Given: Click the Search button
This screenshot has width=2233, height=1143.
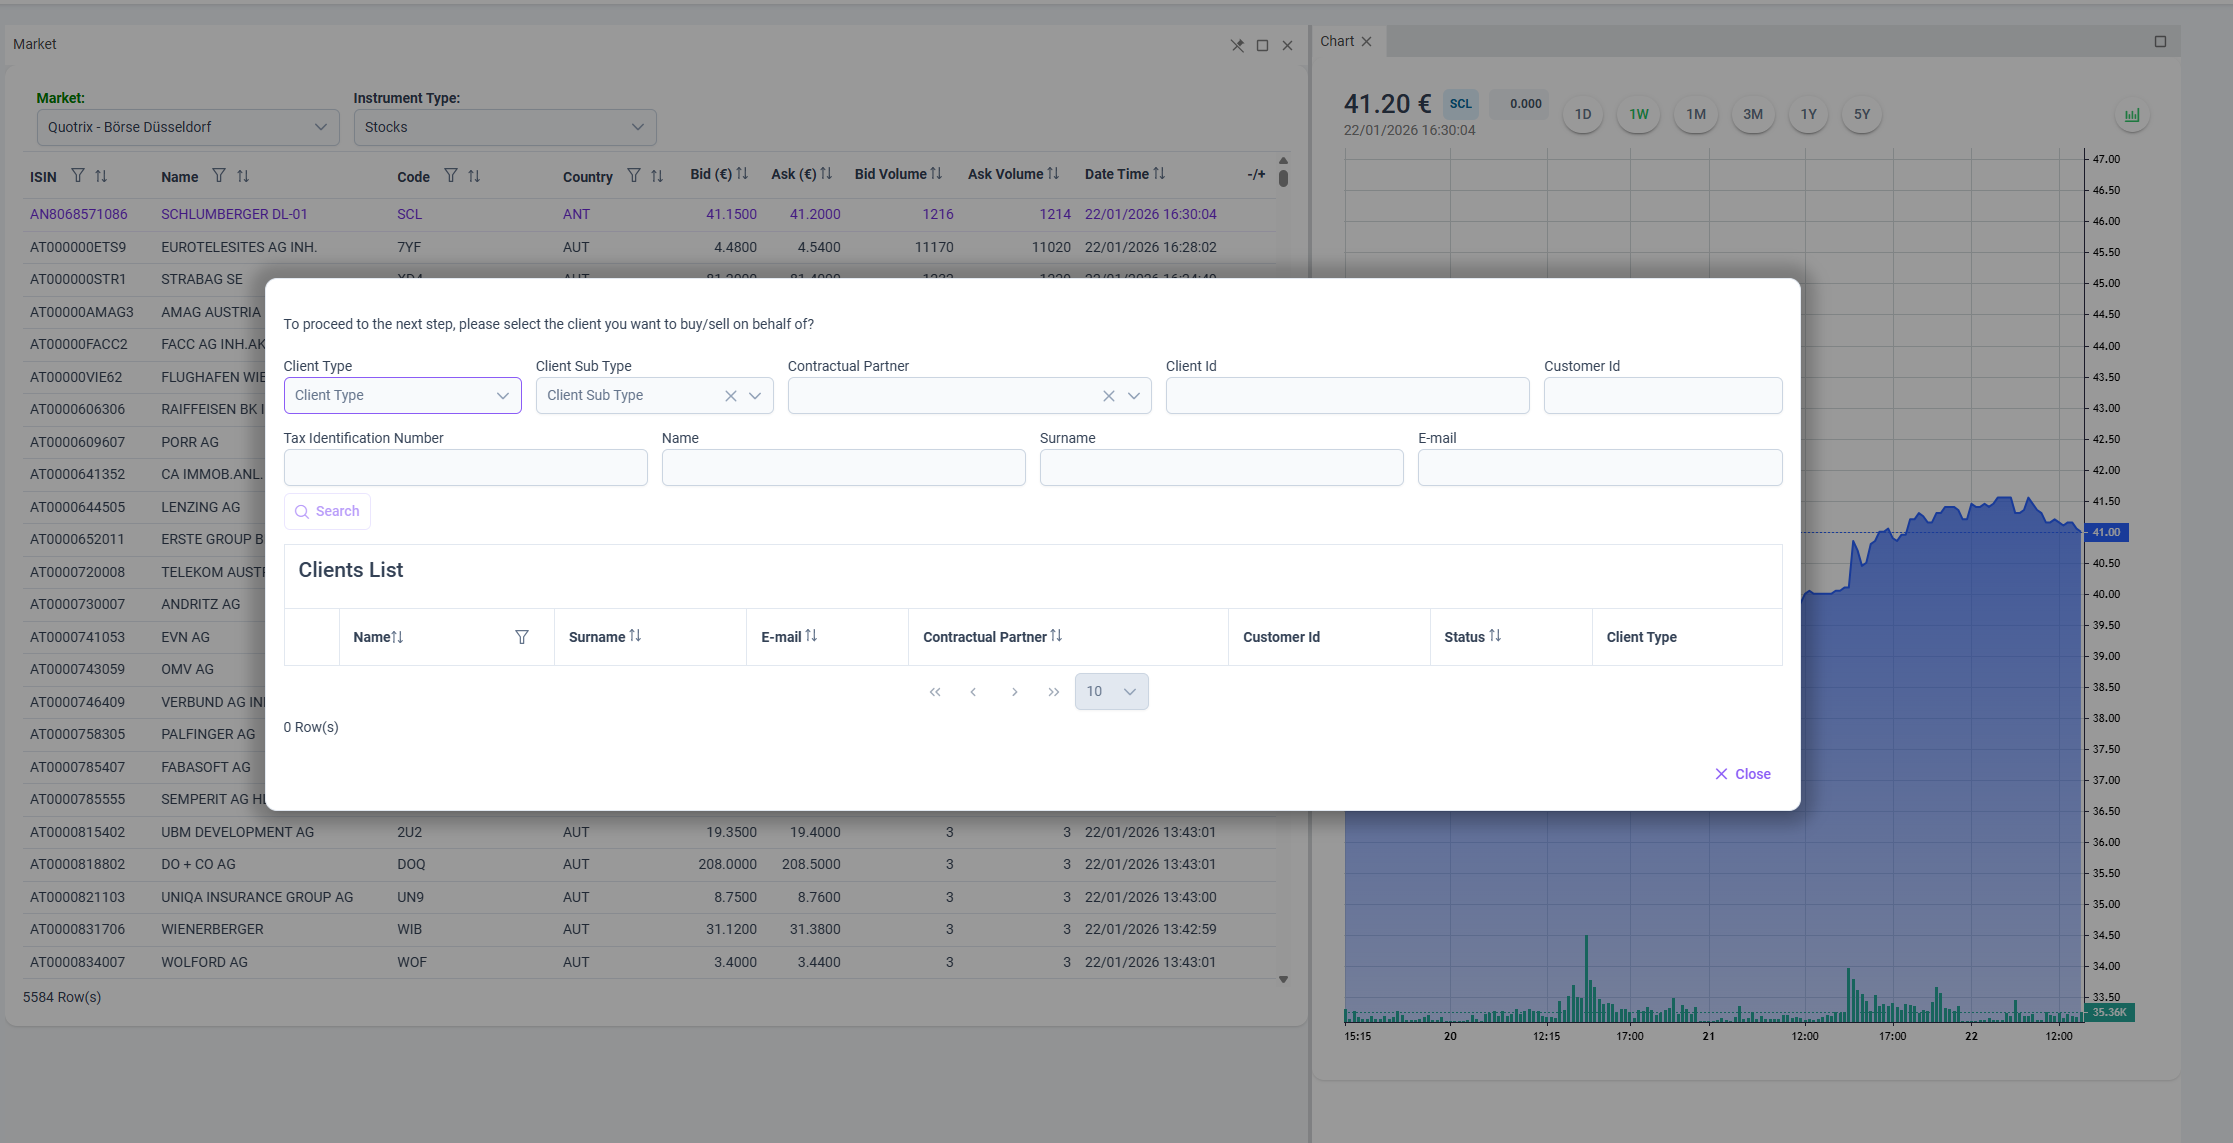Looking at the screenshot, I should pyautogui.click(x=327, y=511).
